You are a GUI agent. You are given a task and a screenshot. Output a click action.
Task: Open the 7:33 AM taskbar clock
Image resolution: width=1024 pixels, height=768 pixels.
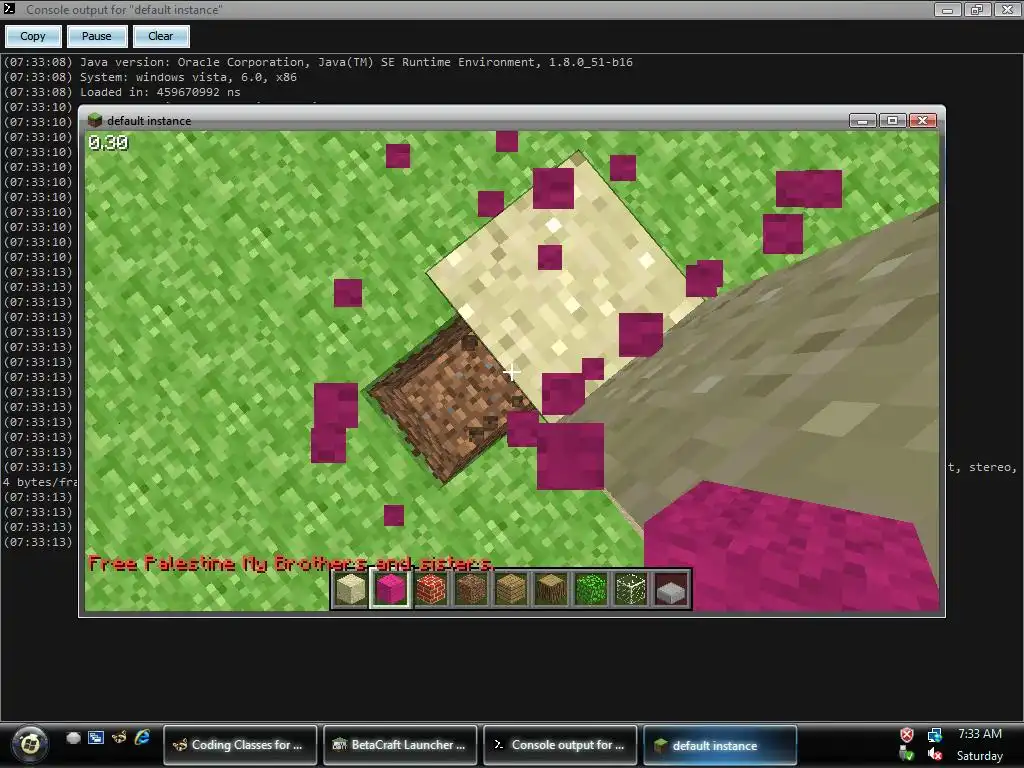point(980,733)
